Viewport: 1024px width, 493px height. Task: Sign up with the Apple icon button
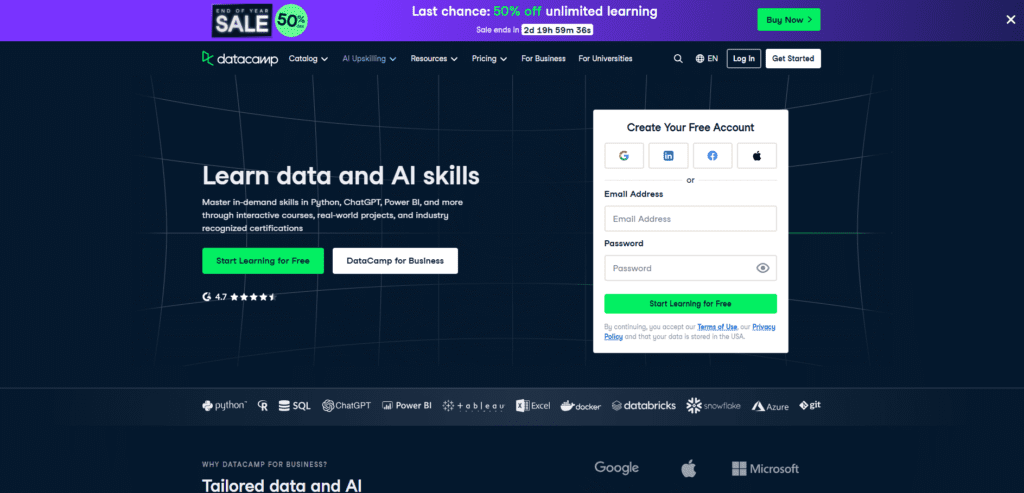pos(757,156)
